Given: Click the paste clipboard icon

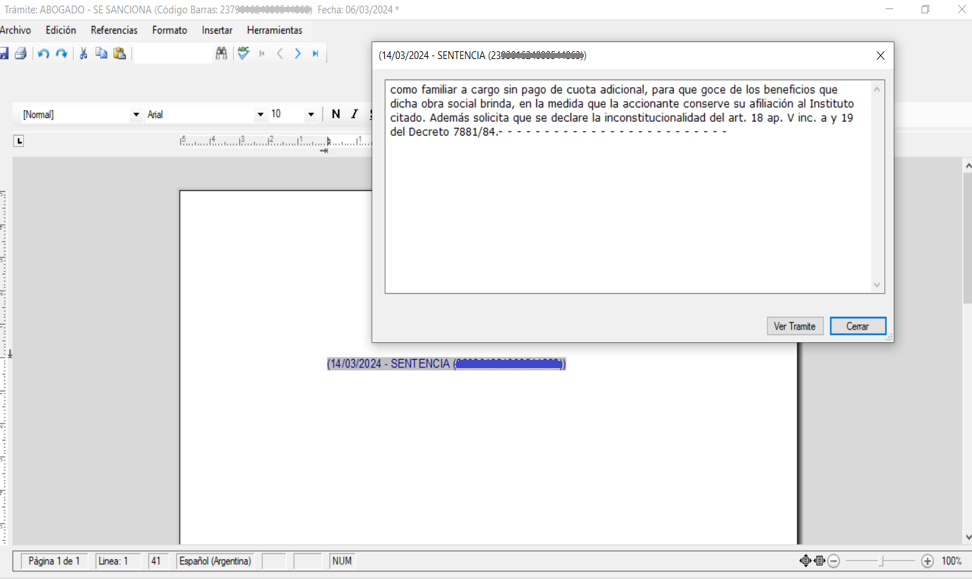Looking at the screenshot, I should pyautogui.click(x=119, y=54).
